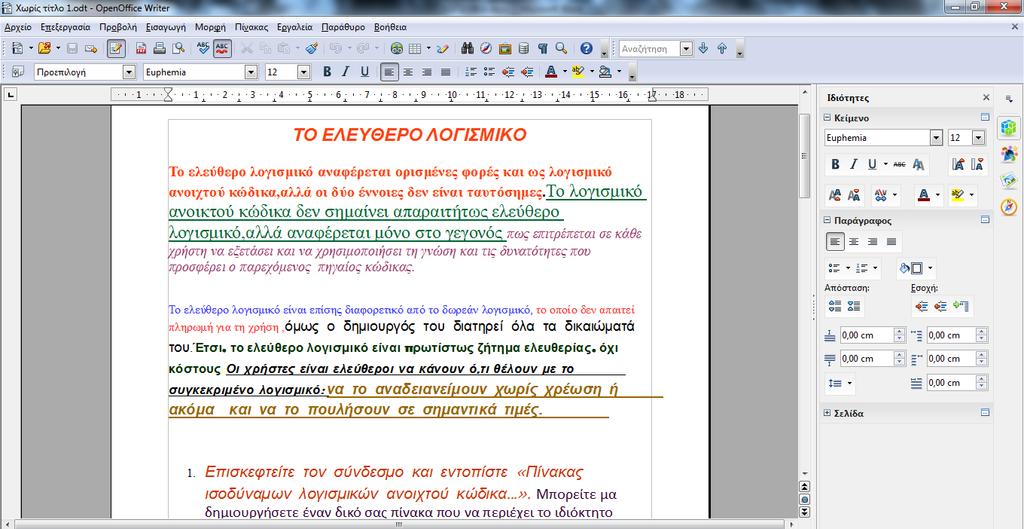The width and height of the screenshot is (1024, 529).
Task: Open sidebar font size dropdown
Action: pyautogui.click(x=978, y=138)
